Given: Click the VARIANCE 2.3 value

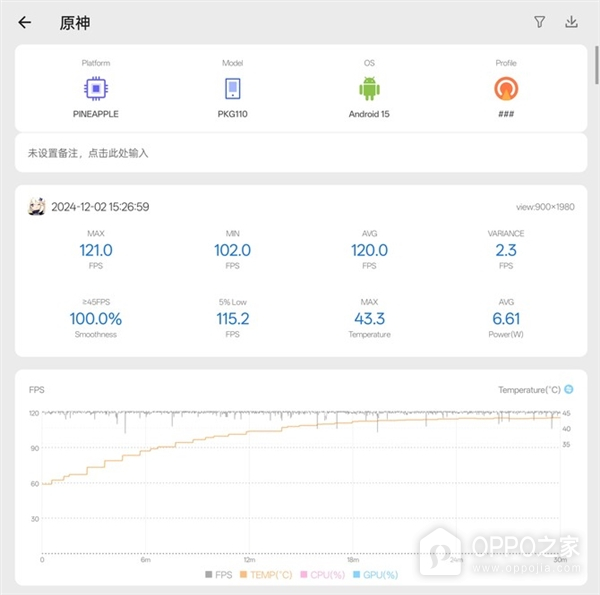Looking at the screenshot, I should click(x=506, y=250).
